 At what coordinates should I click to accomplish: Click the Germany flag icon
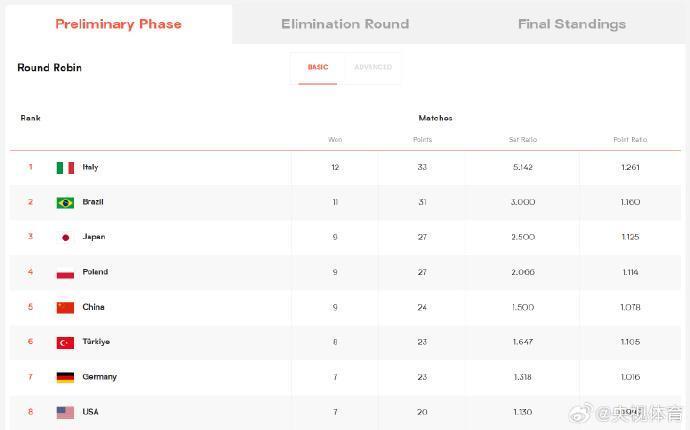coord(65,378)
